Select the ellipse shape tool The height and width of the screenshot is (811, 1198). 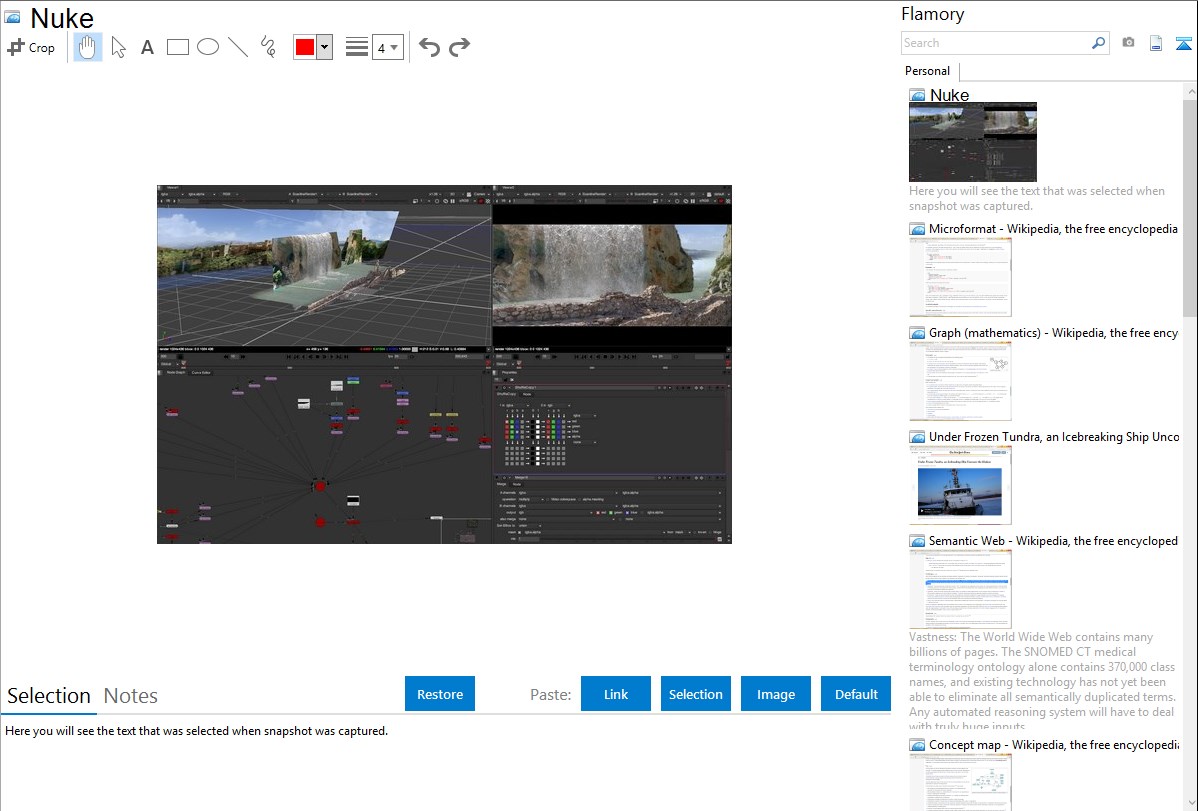pos(208,47)
